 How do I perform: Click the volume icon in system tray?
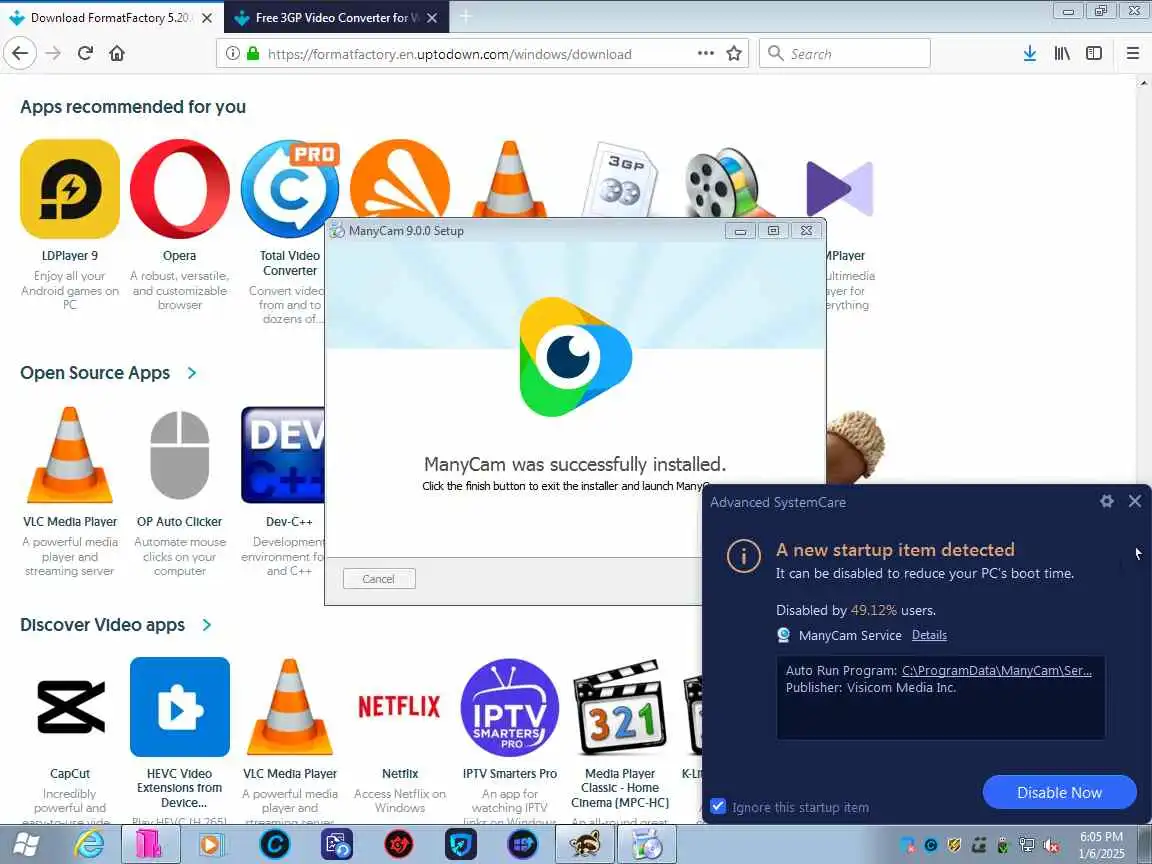click(1051, 846)
